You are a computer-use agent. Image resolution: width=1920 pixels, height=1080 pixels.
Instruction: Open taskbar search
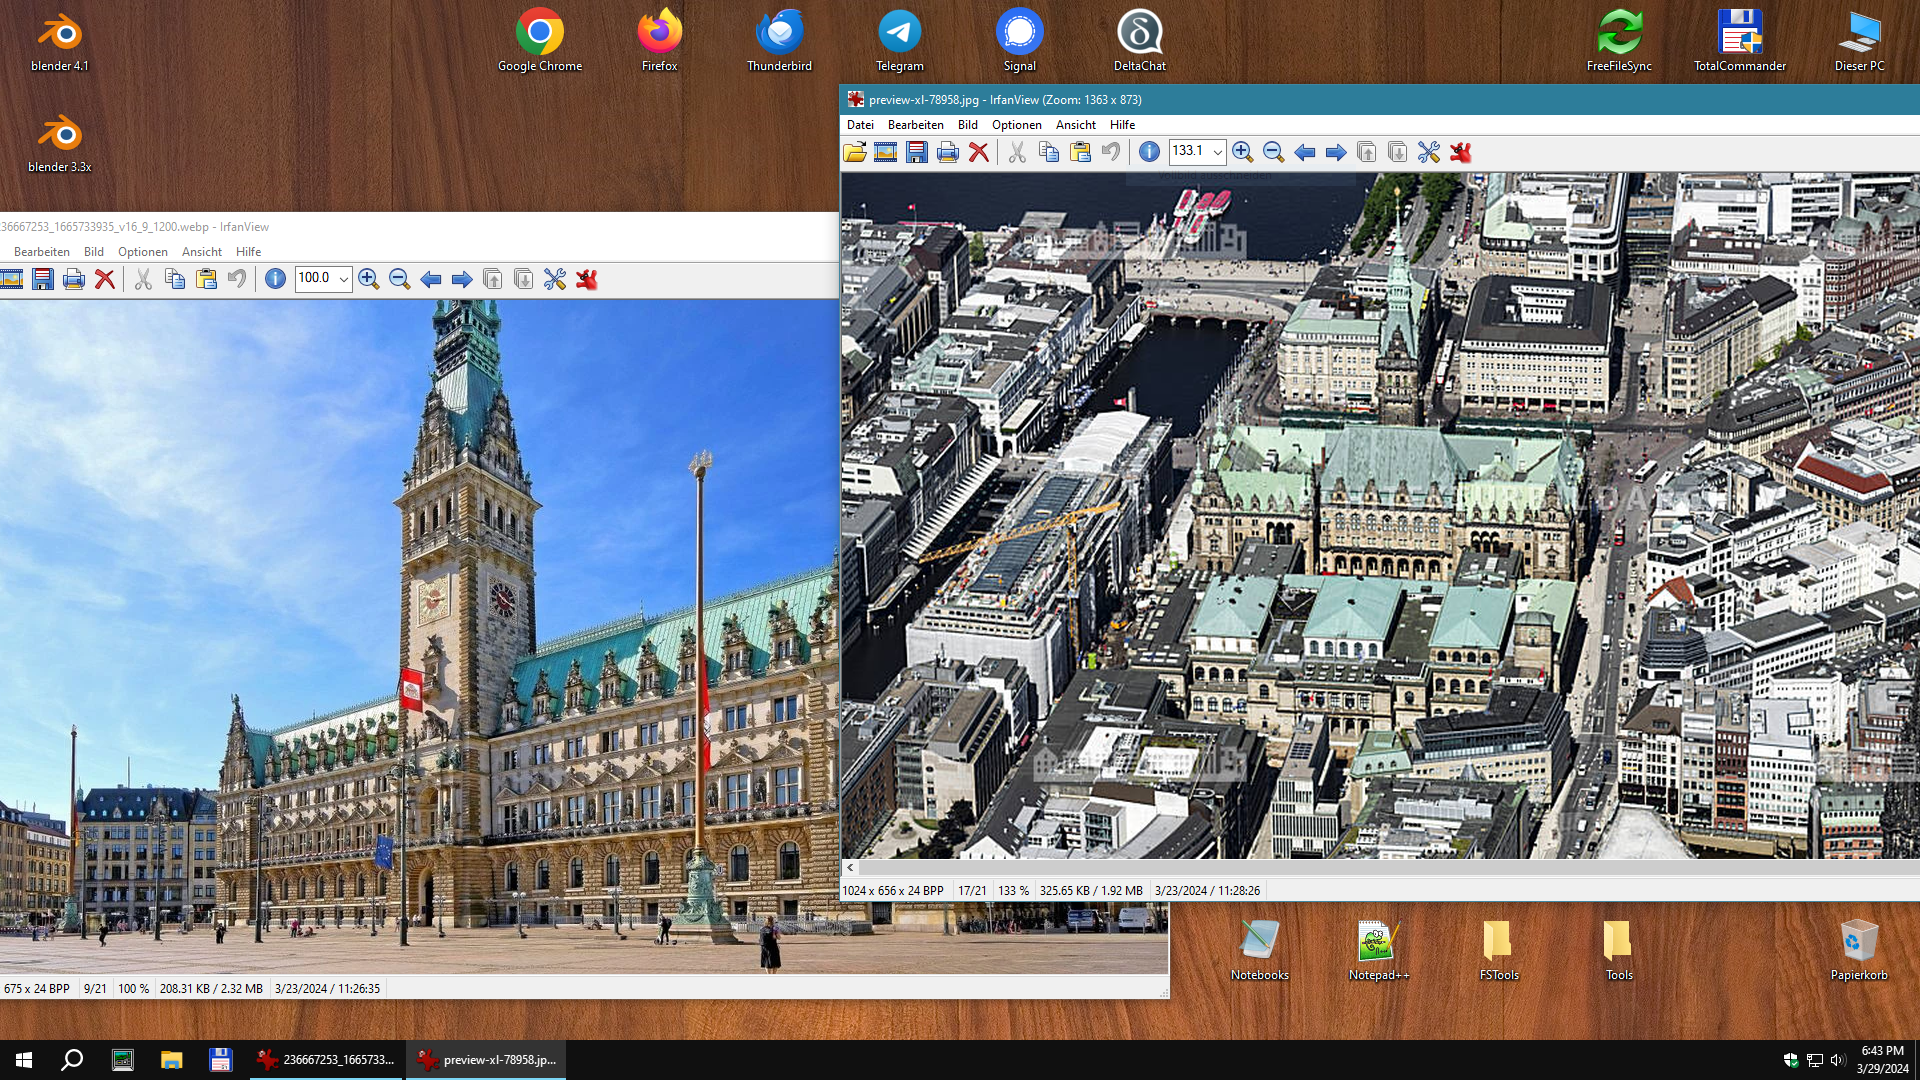[x=72, y=1060]
